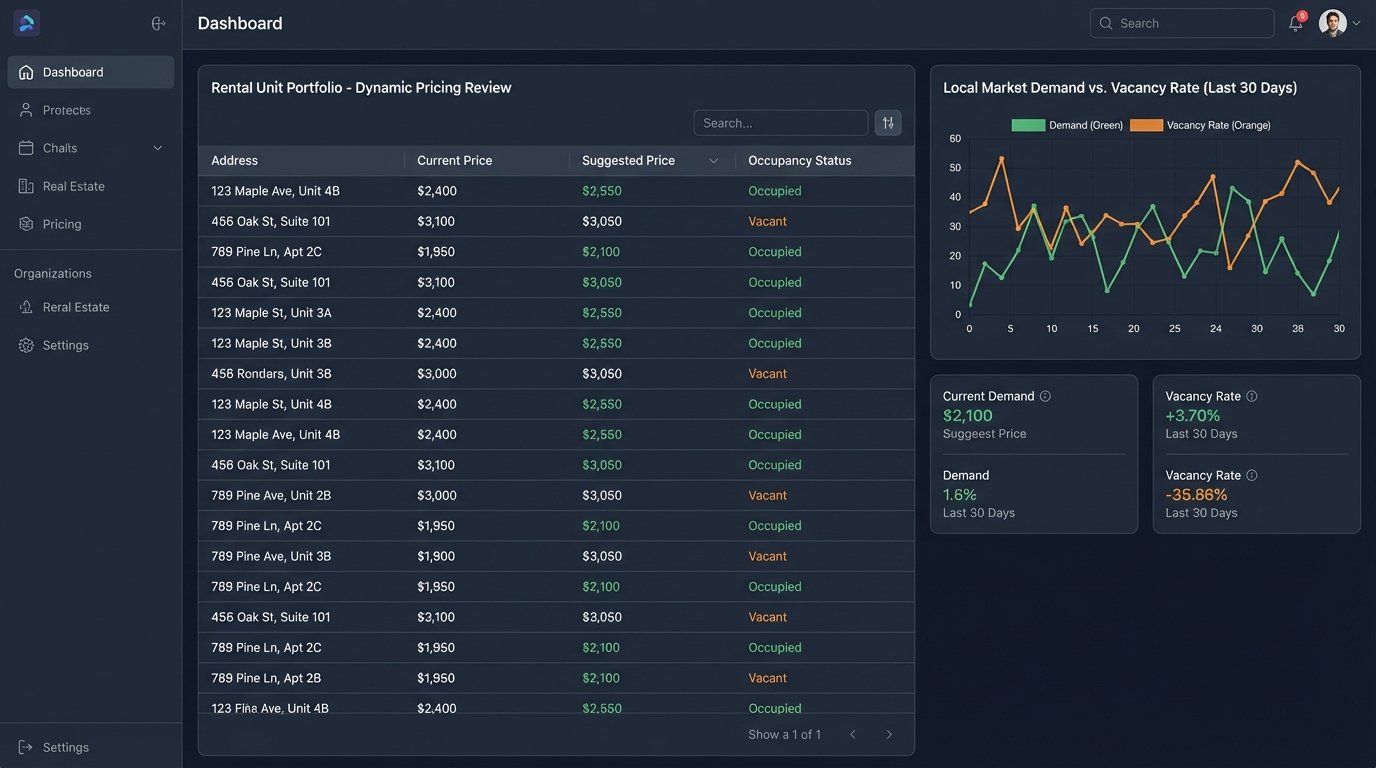This screenshot has width=1376, height=768.
Task: Toggle the Demand (Green) legend swatch
Action: [1027, 125]
